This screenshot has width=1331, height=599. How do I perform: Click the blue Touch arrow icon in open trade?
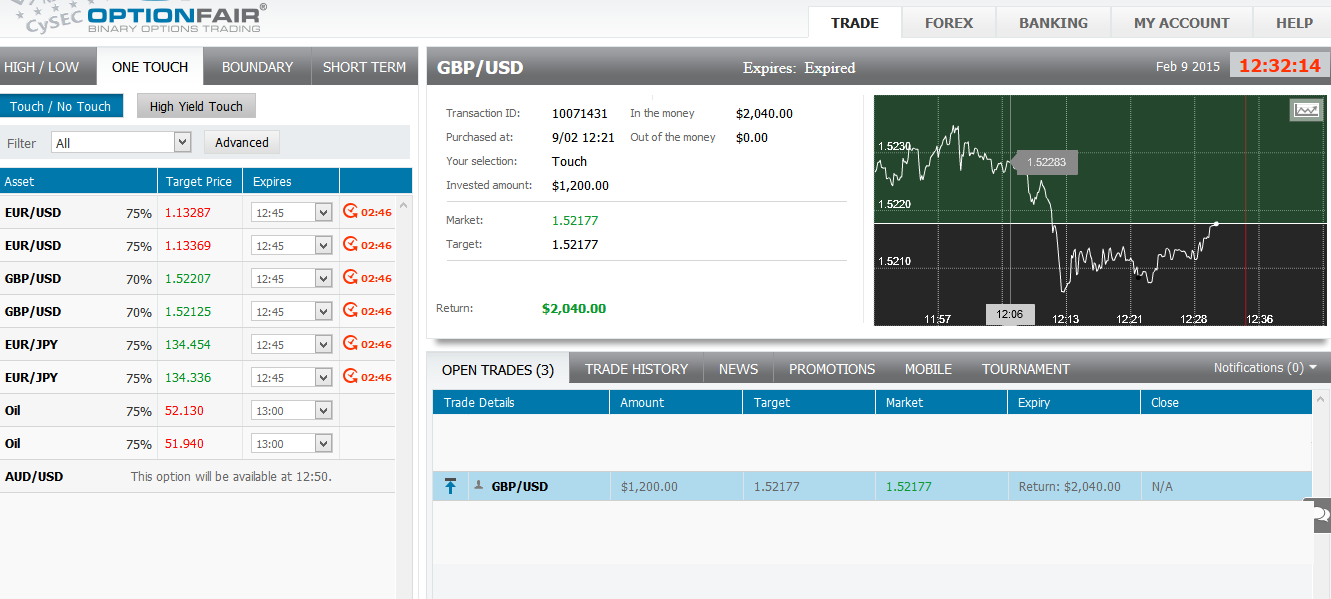point(450,487)
